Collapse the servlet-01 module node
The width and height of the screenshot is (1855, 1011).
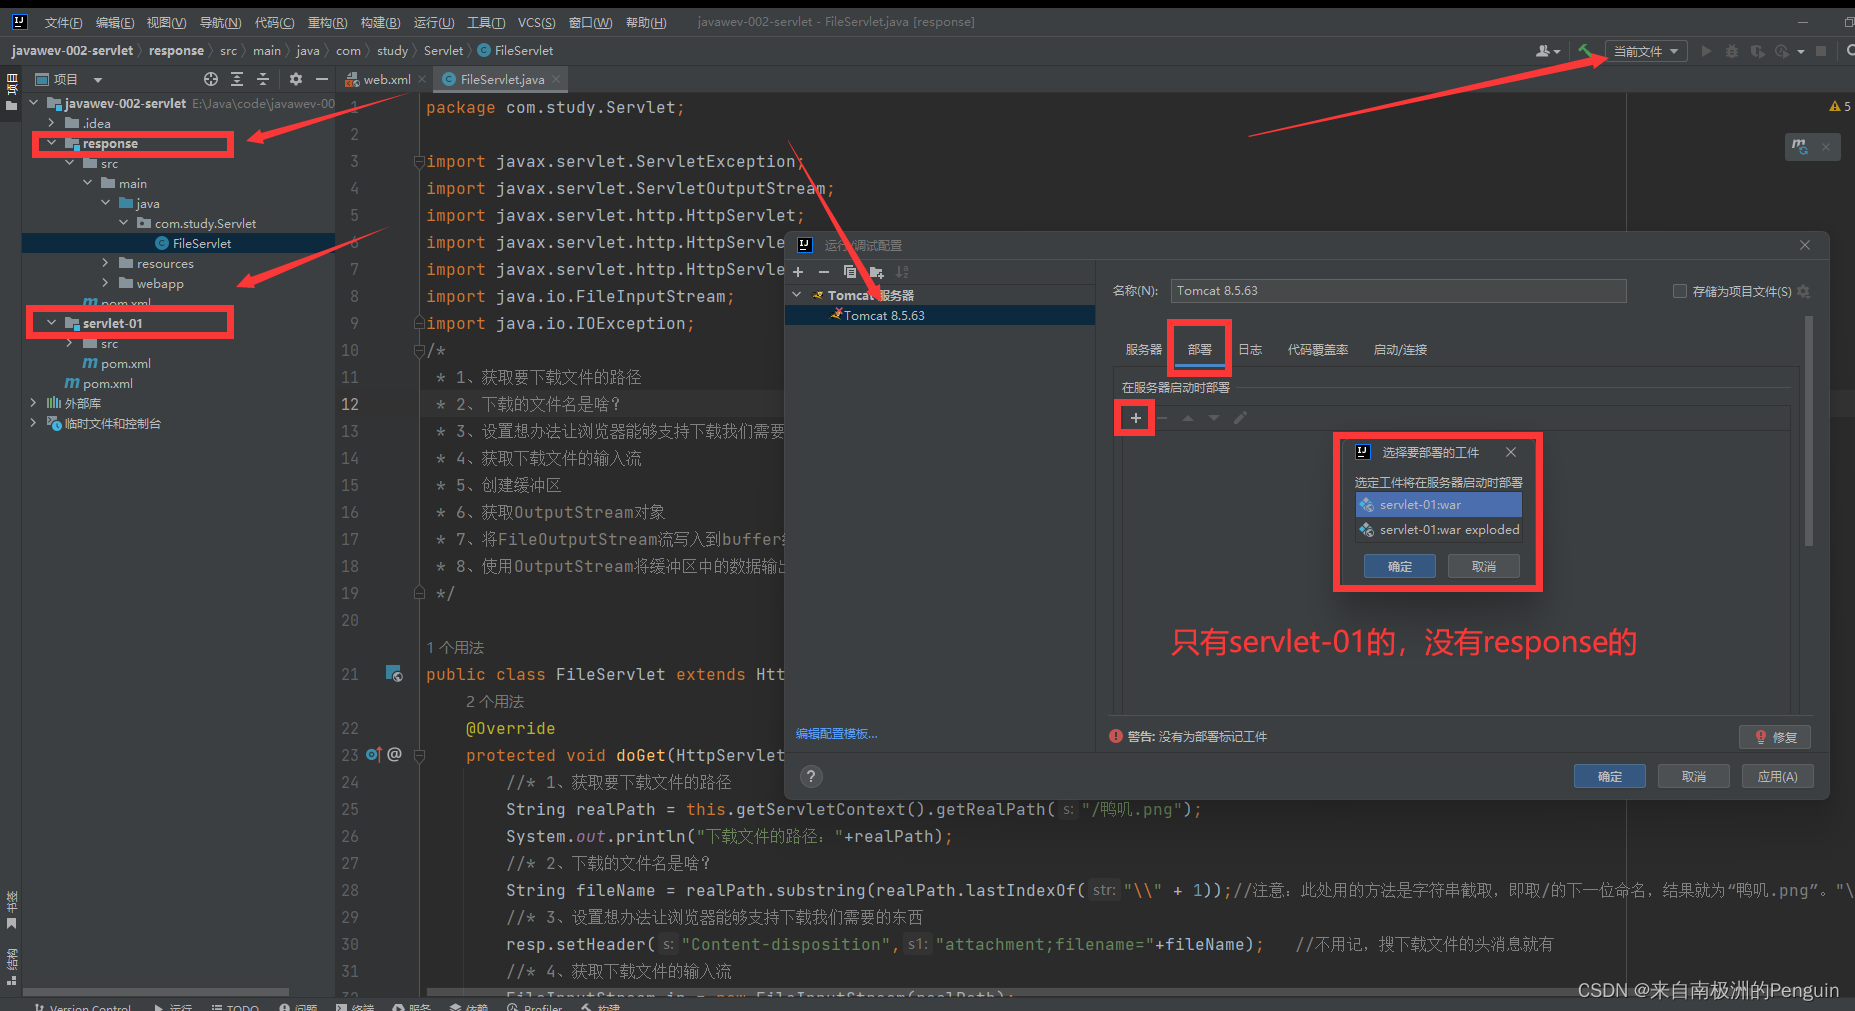(52, 323)
